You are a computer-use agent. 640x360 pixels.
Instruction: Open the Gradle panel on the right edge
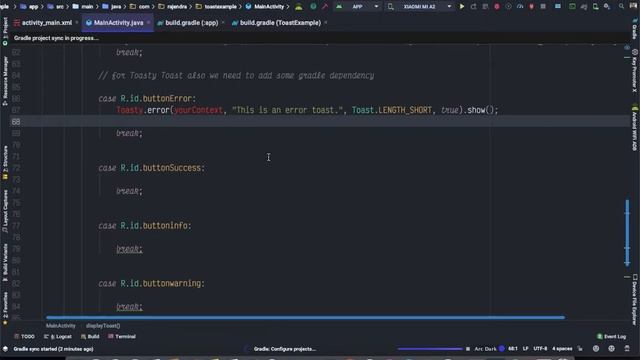(635, 29)
